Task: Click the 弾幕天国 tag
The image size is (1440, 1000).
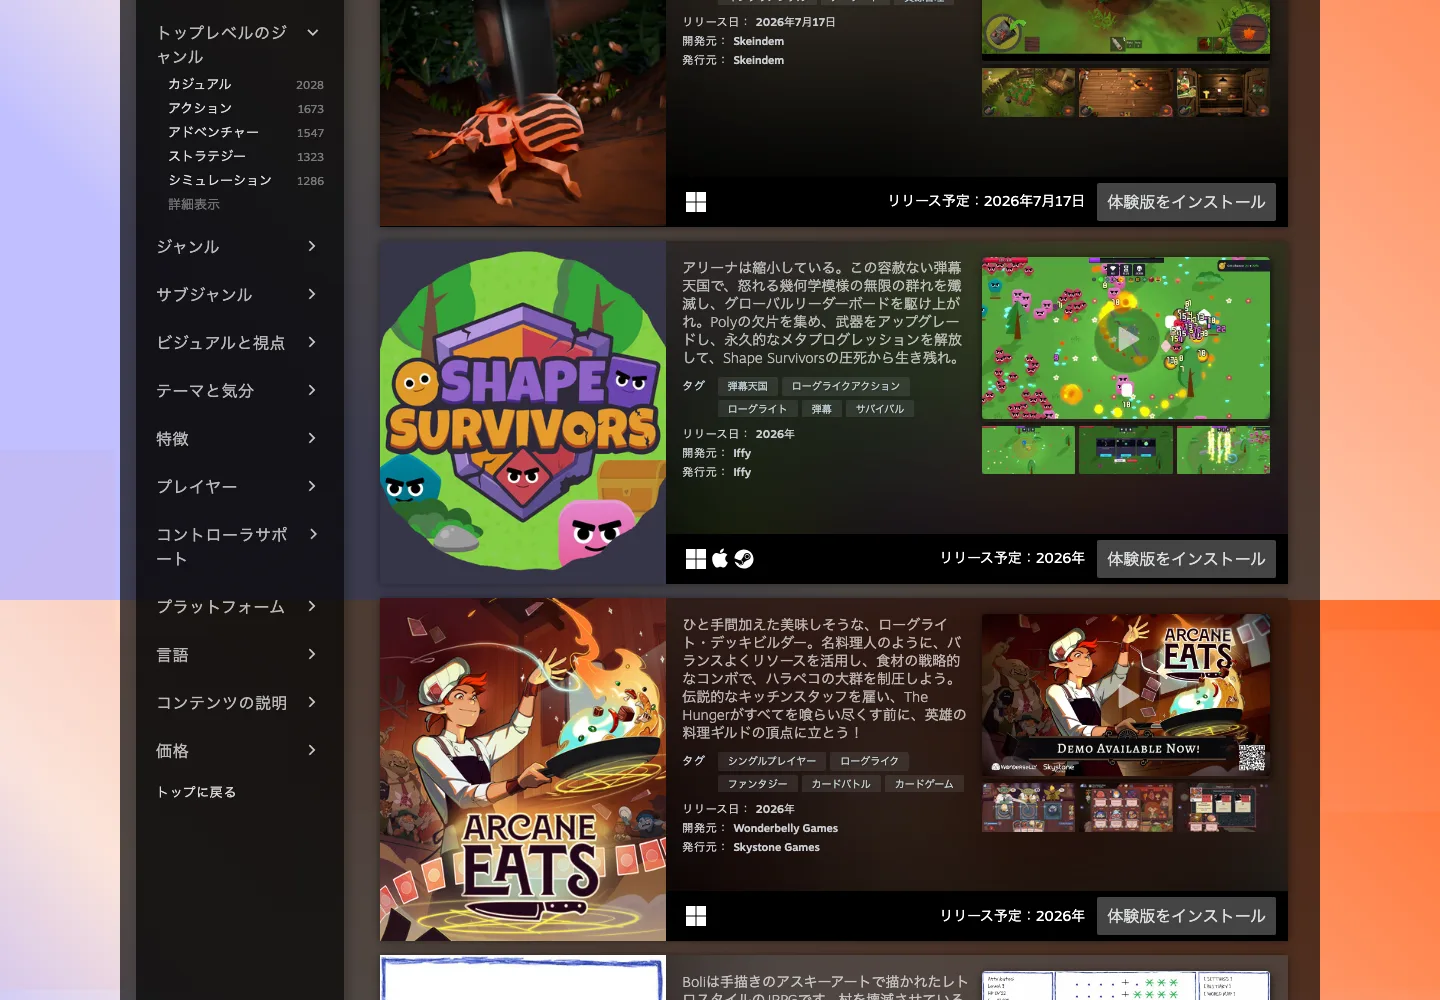Action: click(748, 386)
